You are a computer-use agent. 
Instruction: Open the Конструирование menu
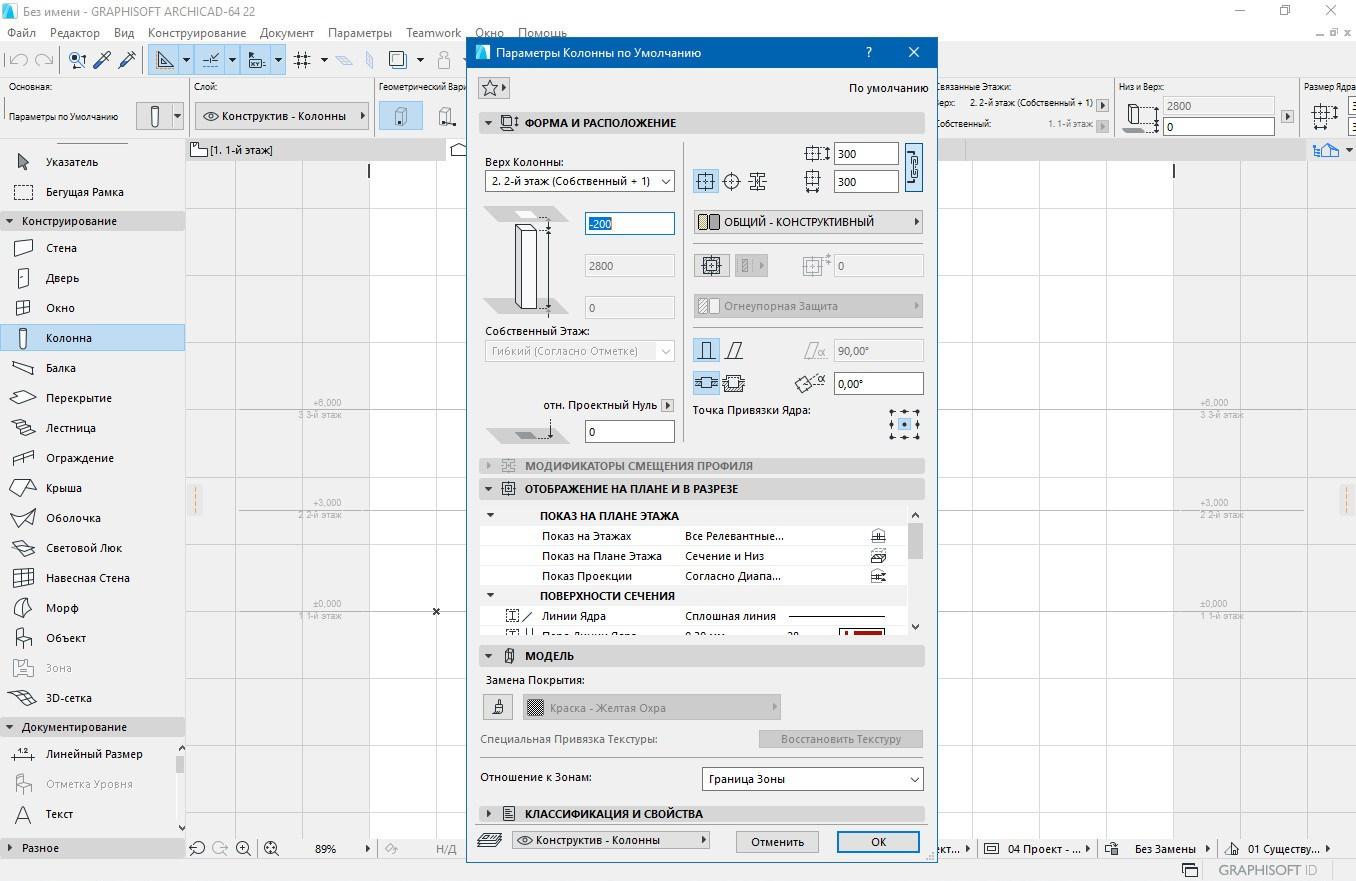197,33
